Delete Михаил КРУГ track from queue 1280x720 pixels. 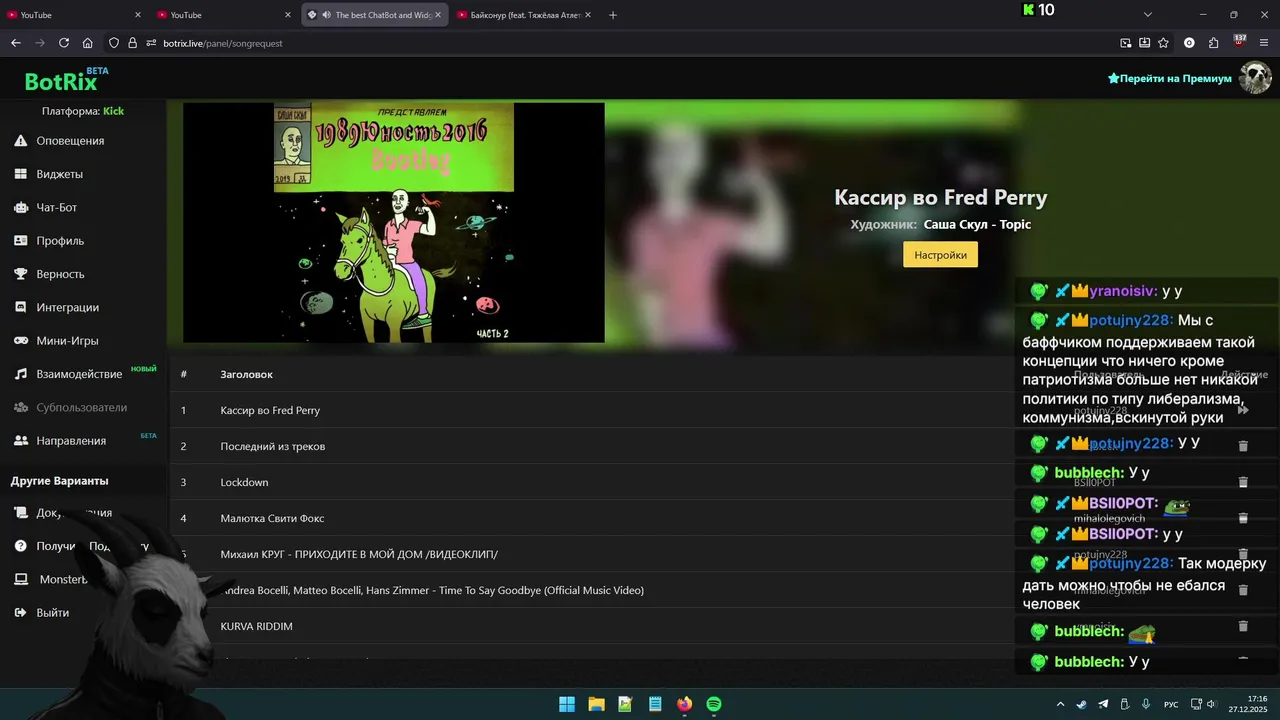click(1243, 554)
